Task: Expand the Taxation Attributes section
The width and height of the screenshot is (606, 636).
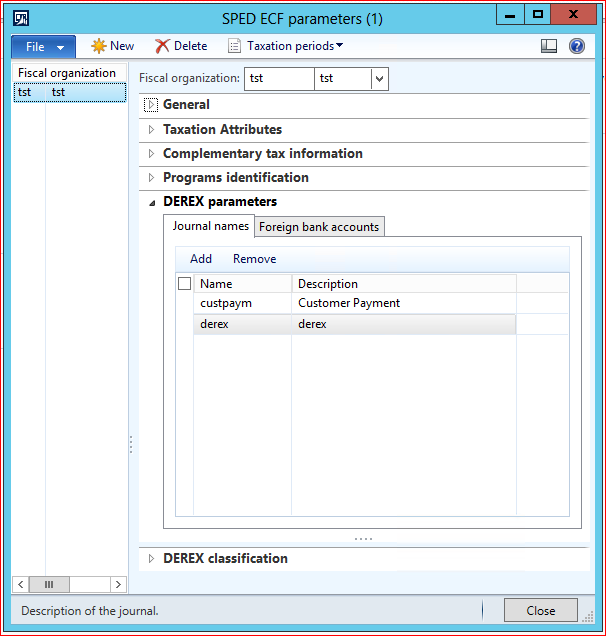Action: tap(151, 129)
